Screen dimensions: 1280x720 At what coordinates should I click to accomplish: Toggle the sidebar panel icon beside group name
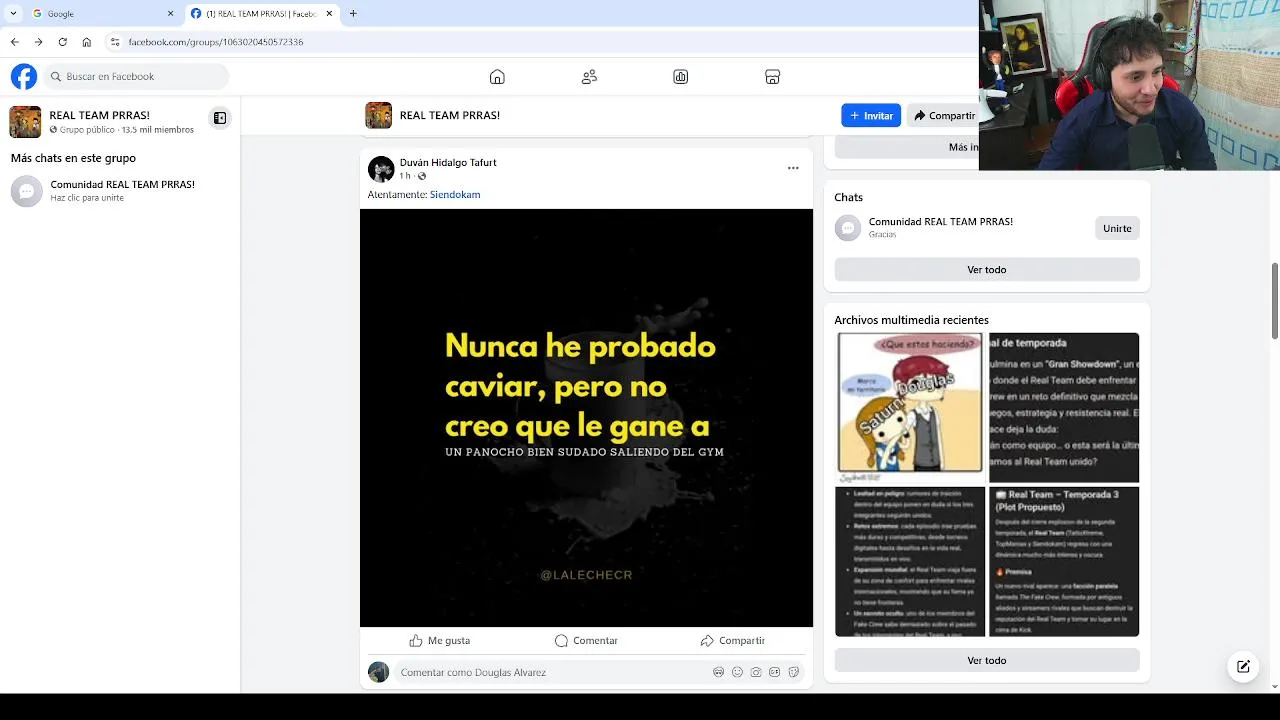tap(220, 118)
